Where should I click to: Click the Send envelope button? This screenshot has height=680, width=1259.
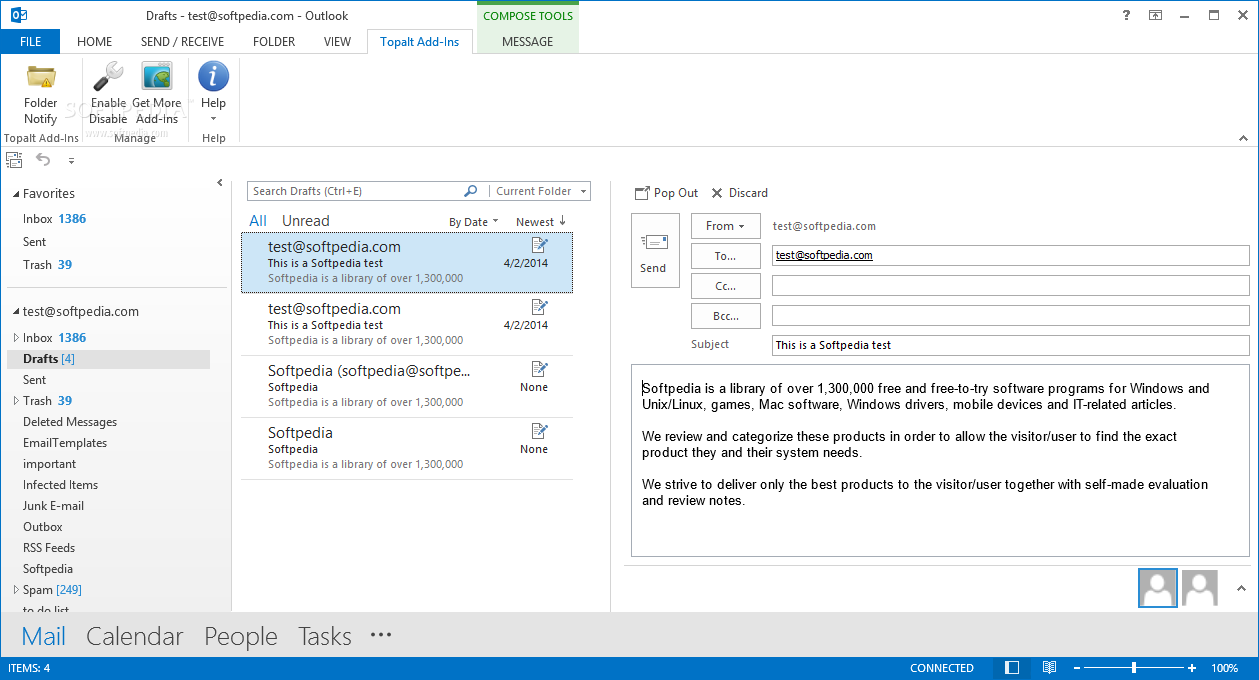[x=655, y=251]
